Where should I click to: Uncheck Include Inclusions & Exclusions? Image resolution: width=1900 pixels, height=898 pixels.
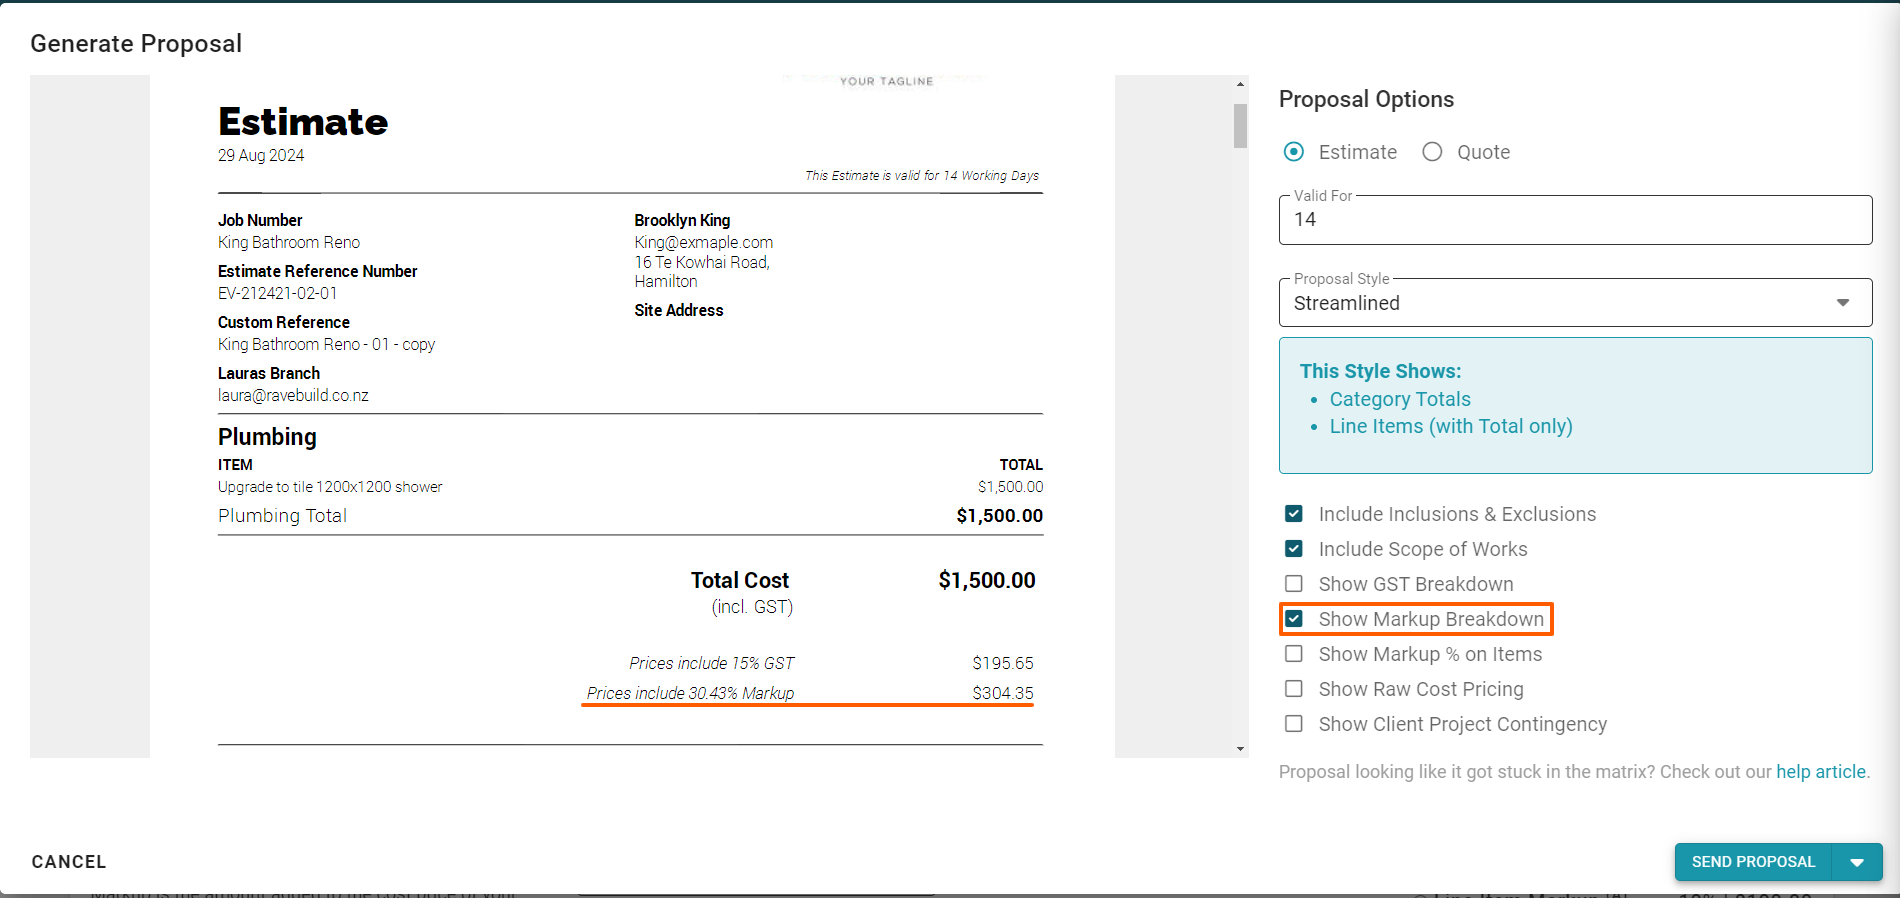click(x=1294, y=514)
